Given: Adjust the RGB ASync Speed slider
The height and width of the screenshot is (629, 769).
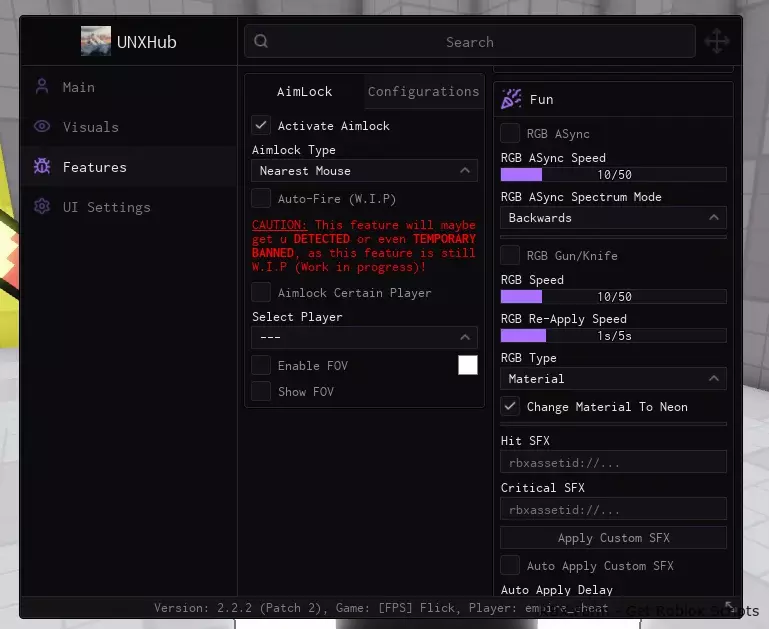Looking at the screenshot, I should [613, 175].
